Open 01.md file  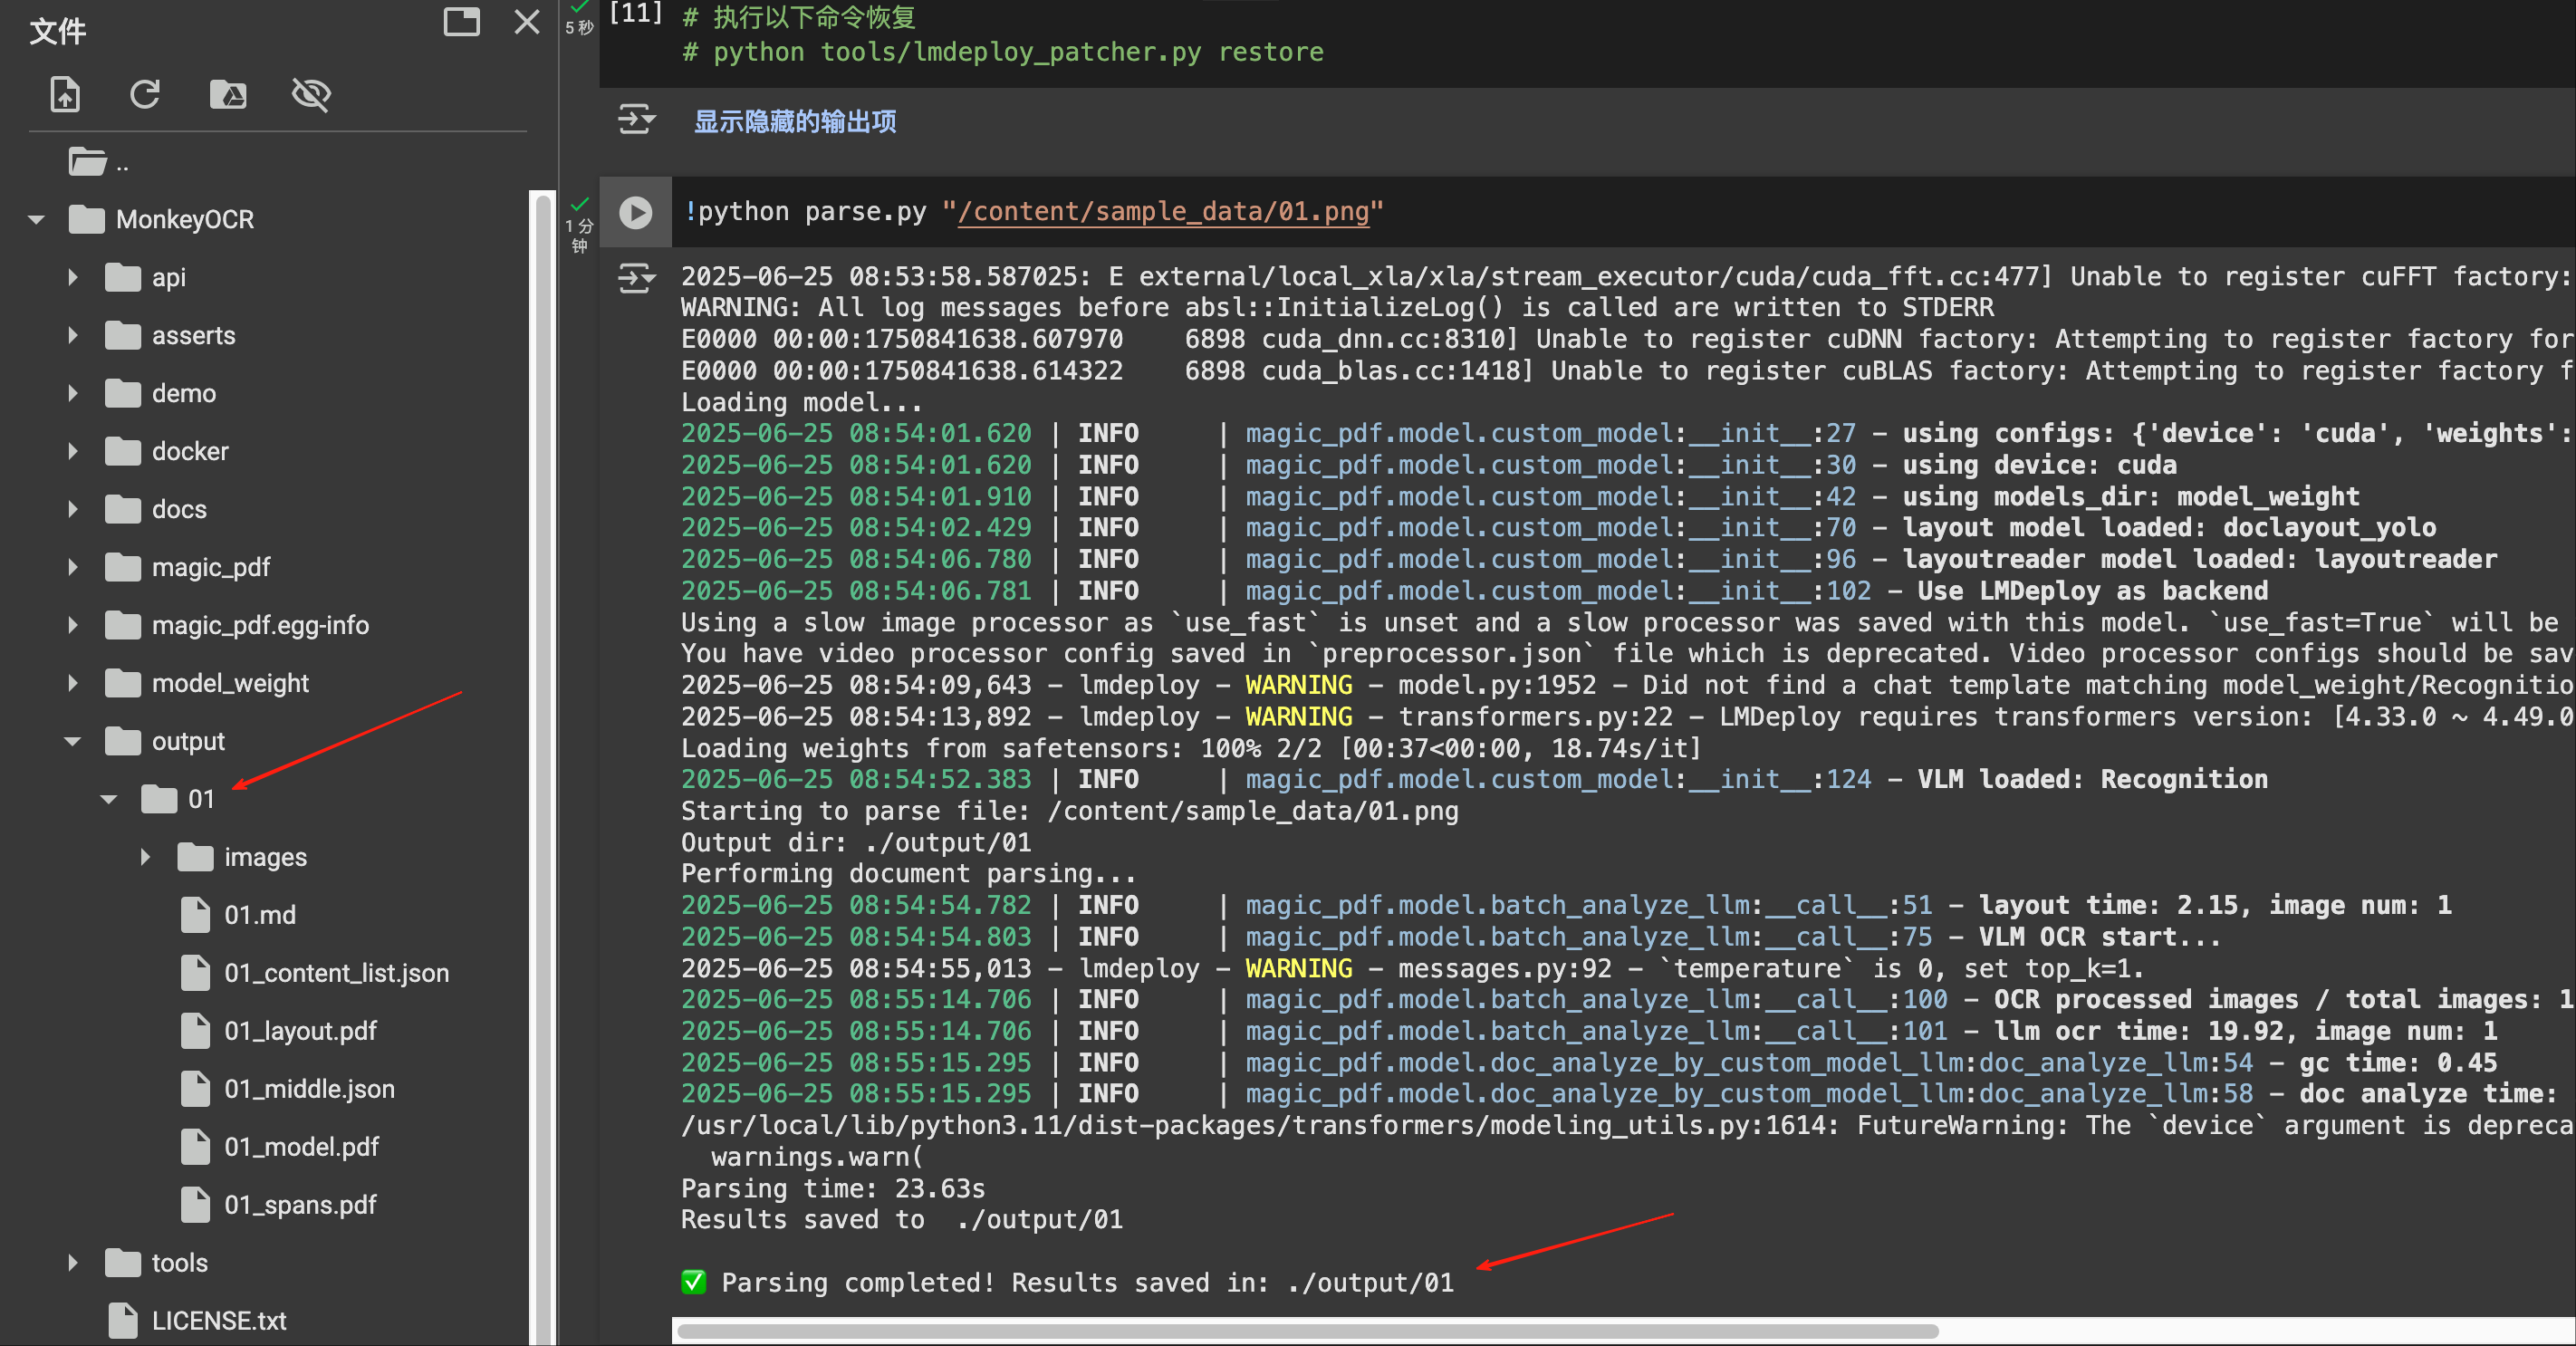pyautogui.click(x=259, y=915)
